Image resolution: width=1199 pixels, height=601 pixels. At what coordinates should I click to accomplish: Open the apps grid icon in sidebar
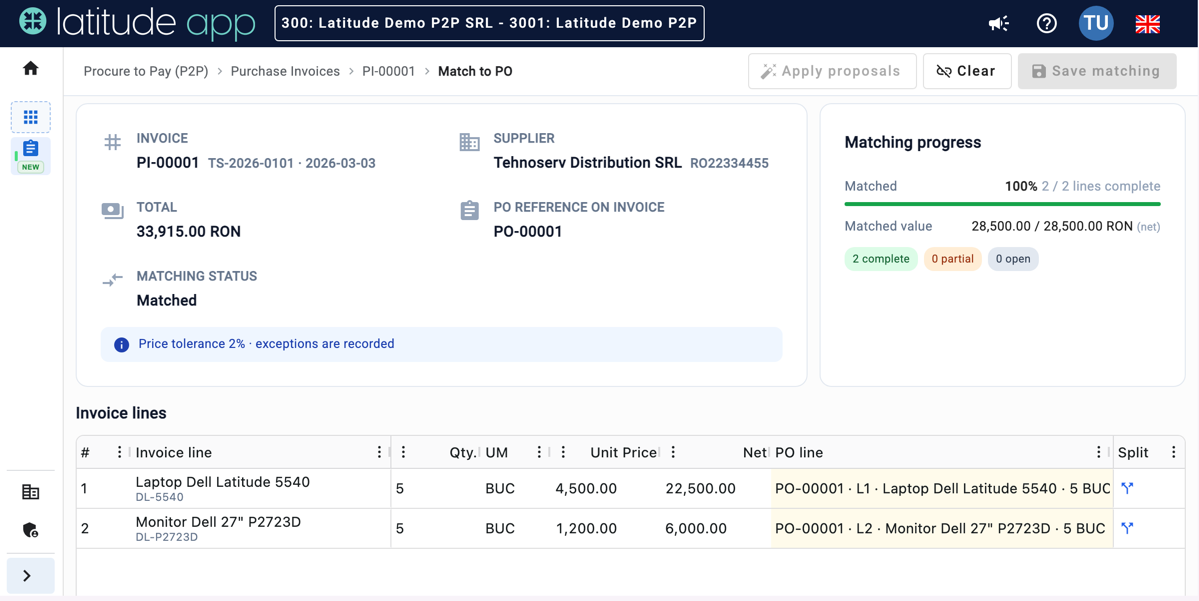[x=31, y=117]
